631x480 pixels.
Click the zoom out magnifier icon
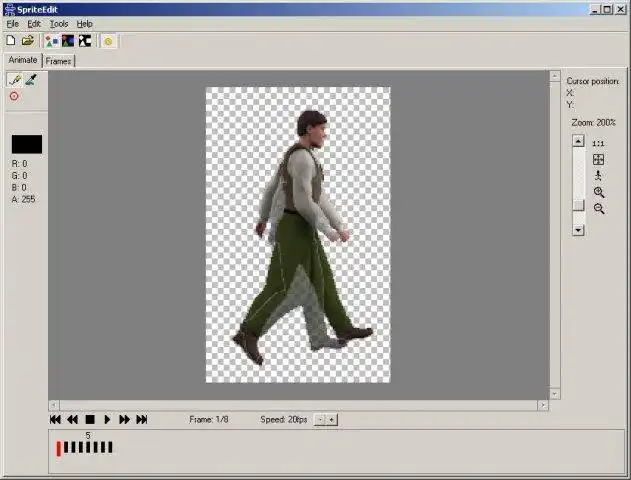tap(599, 208)
